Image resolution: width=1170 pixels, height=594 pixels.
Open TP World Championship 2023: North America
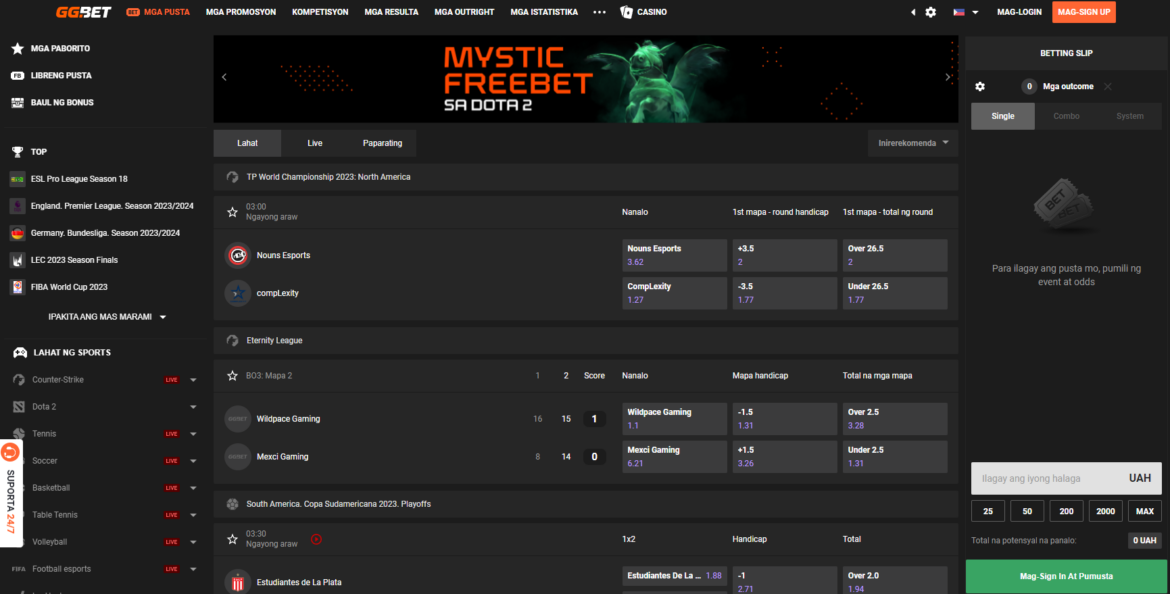(586, 177)
